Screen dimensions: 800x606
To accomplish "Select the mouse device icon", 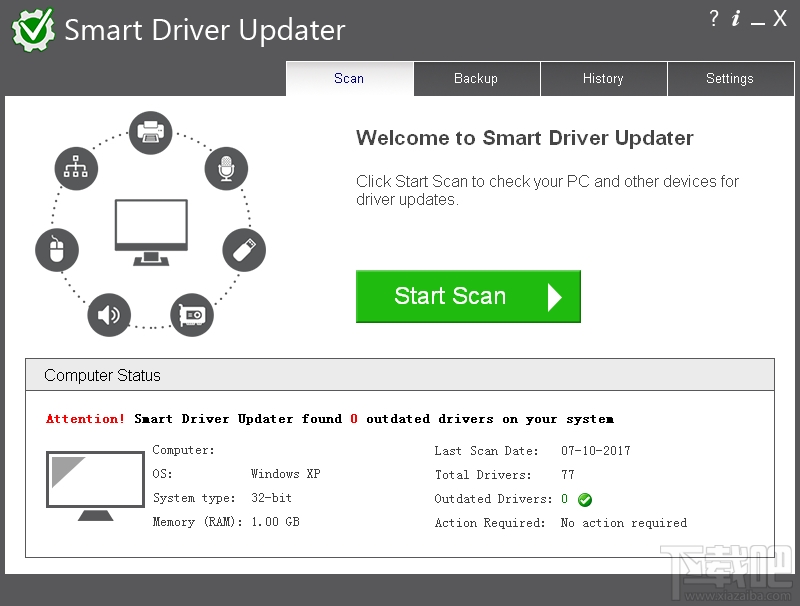I will click(x=57, y=250).
